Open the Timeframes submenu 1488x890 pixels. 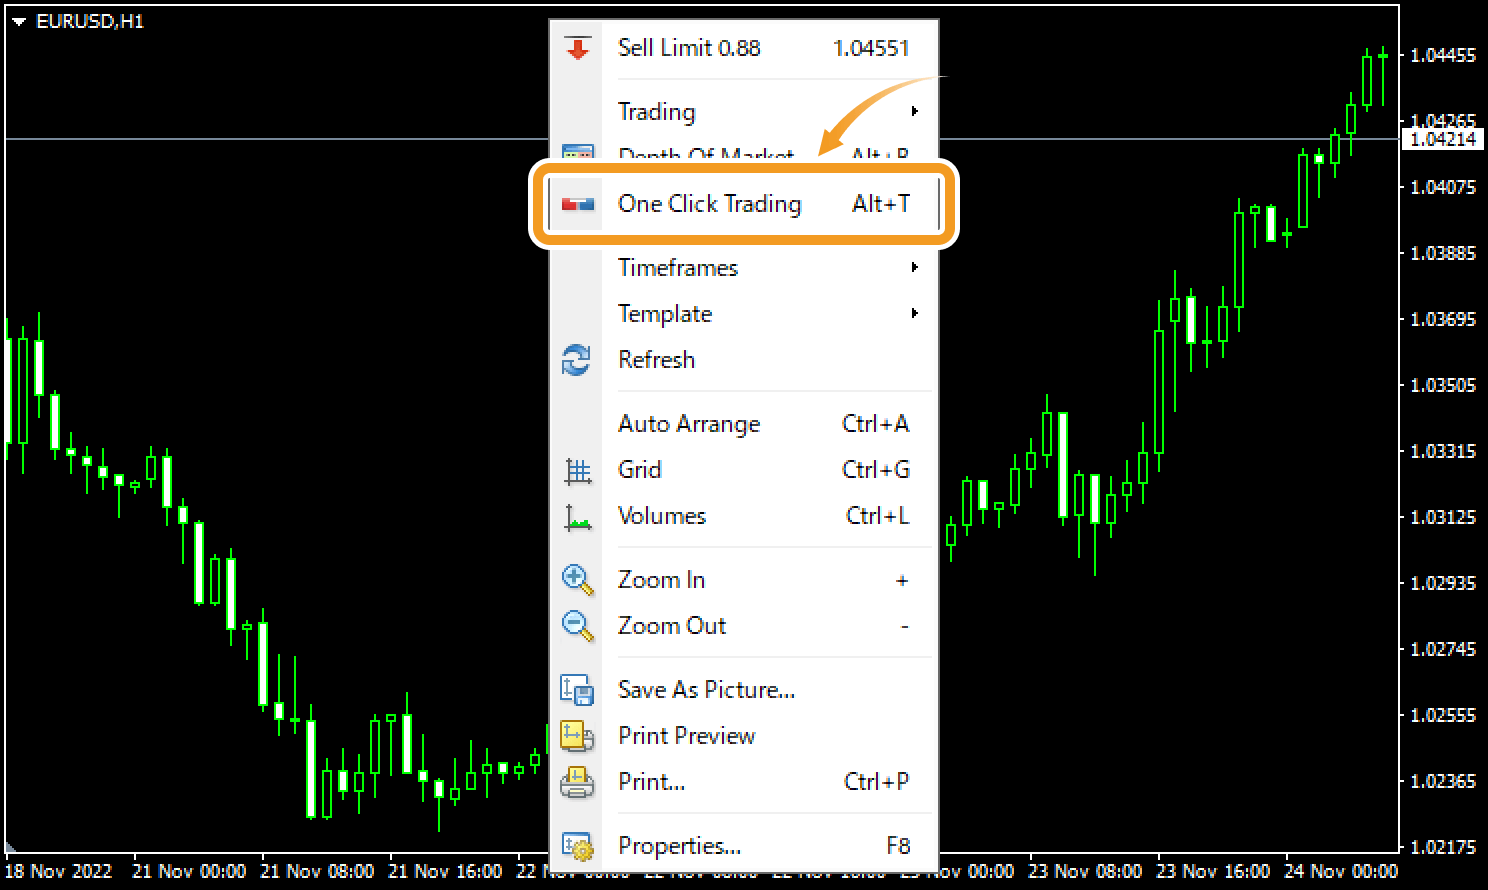(x=678, y=267)
